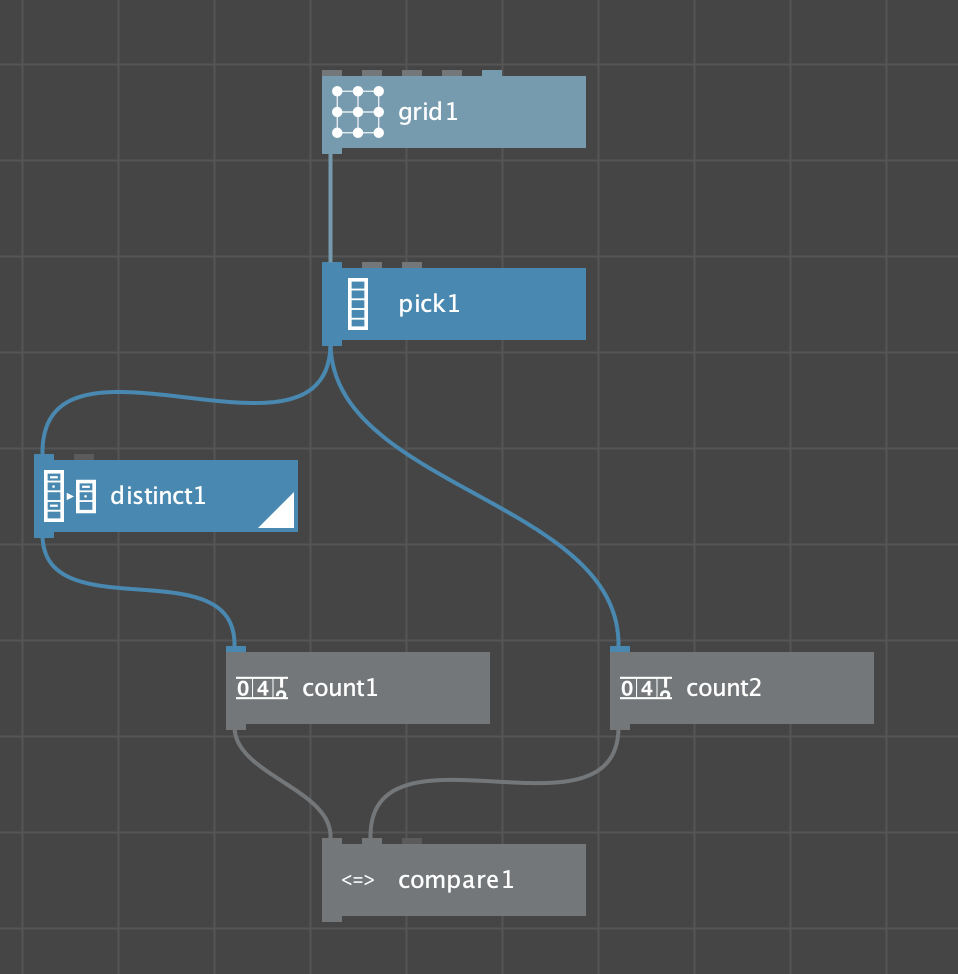Click the list icon on the pick1 node
Screen dimensions: 958x974
click(x=357, y=304)
